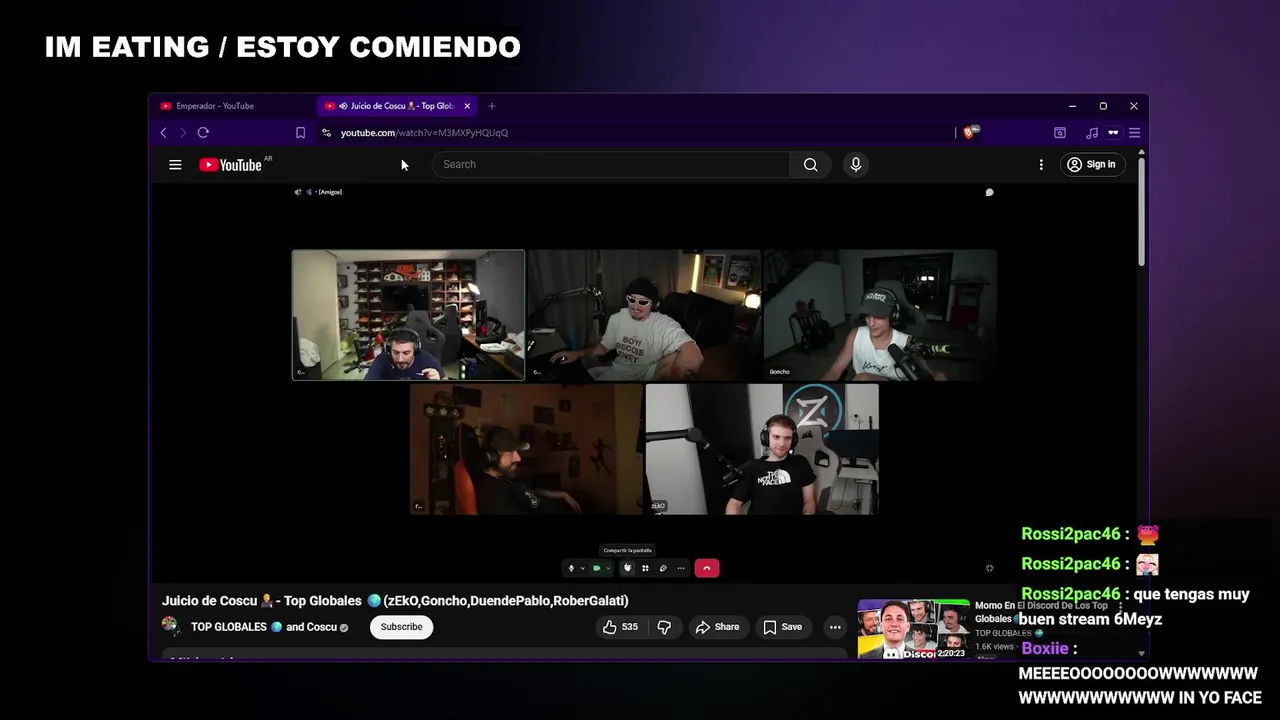The width and height of the screenshot is (1280, 720).
Task: Click the search magnifier button
Action: (x=810, y=164)
